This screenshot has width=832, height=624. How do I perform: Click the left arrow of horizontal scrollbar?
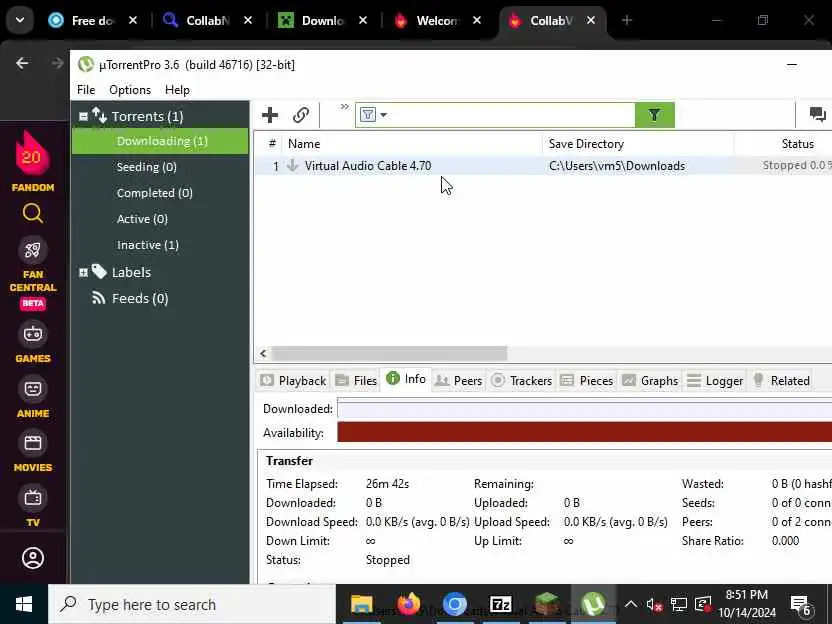click(x=263, y=353)
